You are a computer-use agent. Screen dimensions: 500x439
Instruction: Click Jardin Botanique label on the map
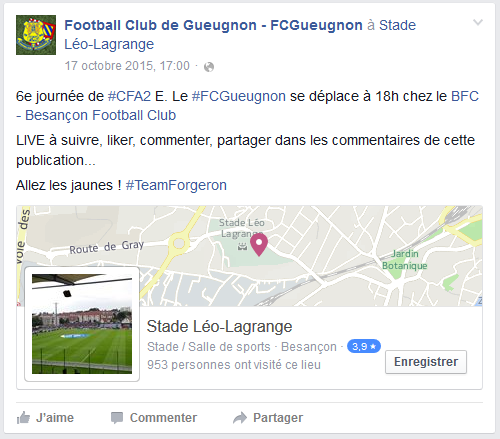point(405,260)
